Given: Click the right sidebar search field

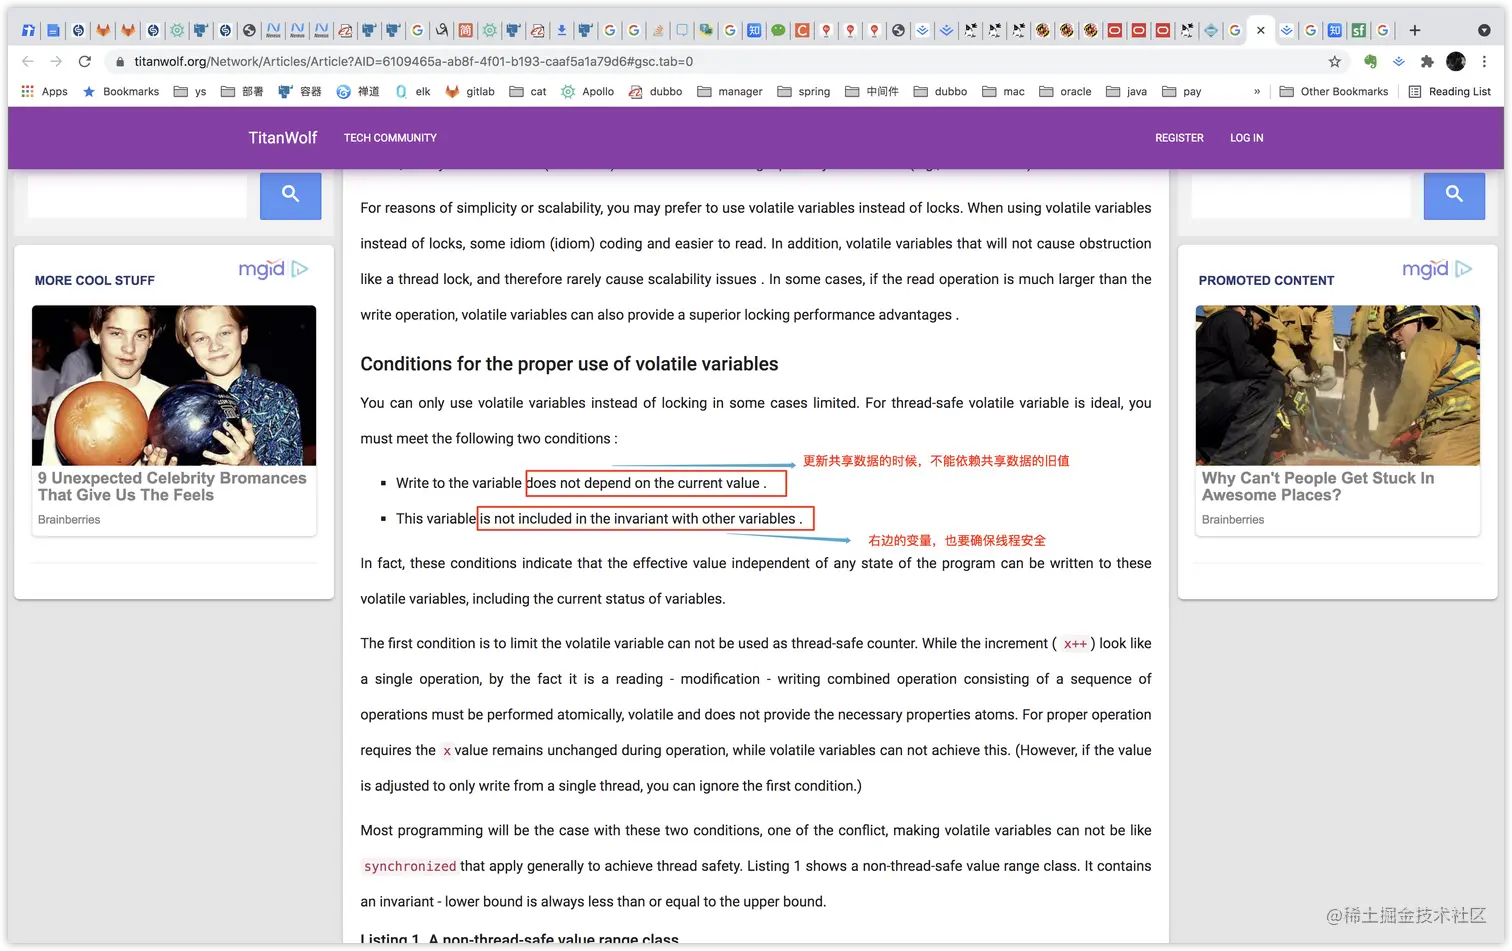Looking at the screenshot, I should 1301,195.
